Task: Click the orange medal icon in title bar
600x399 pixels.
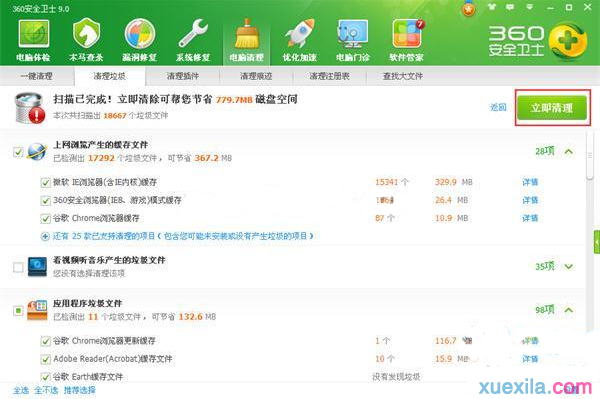Action: point(469,8)
